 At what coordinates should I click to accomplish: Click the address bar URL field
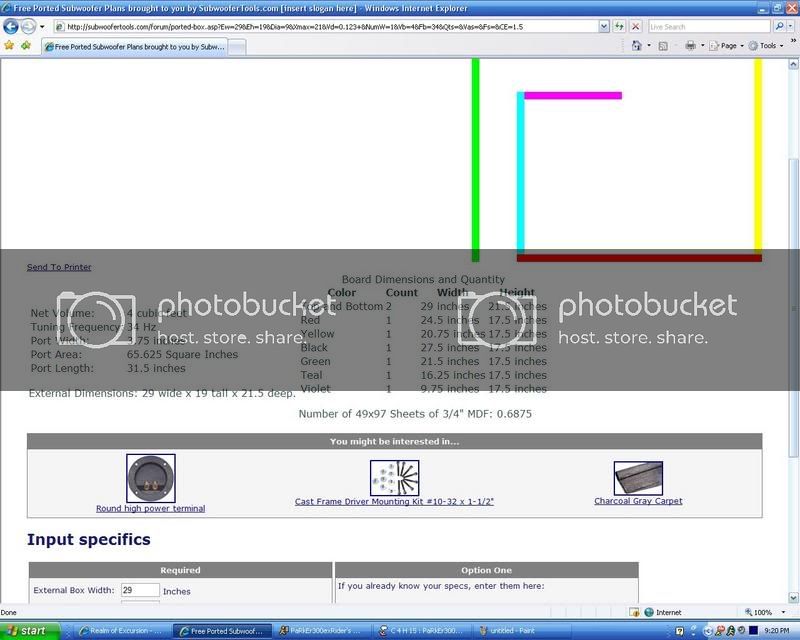[x=326, y=27]
